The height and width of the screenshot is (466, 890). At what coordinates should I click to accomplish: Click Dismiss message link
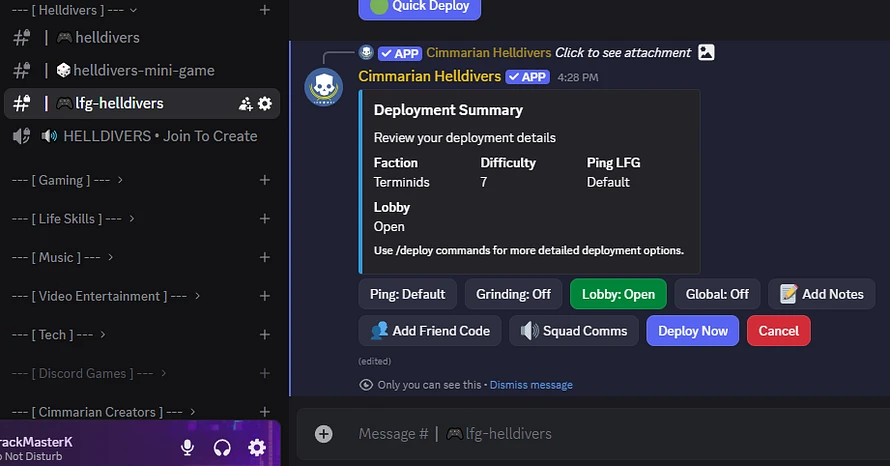[531, 385]
